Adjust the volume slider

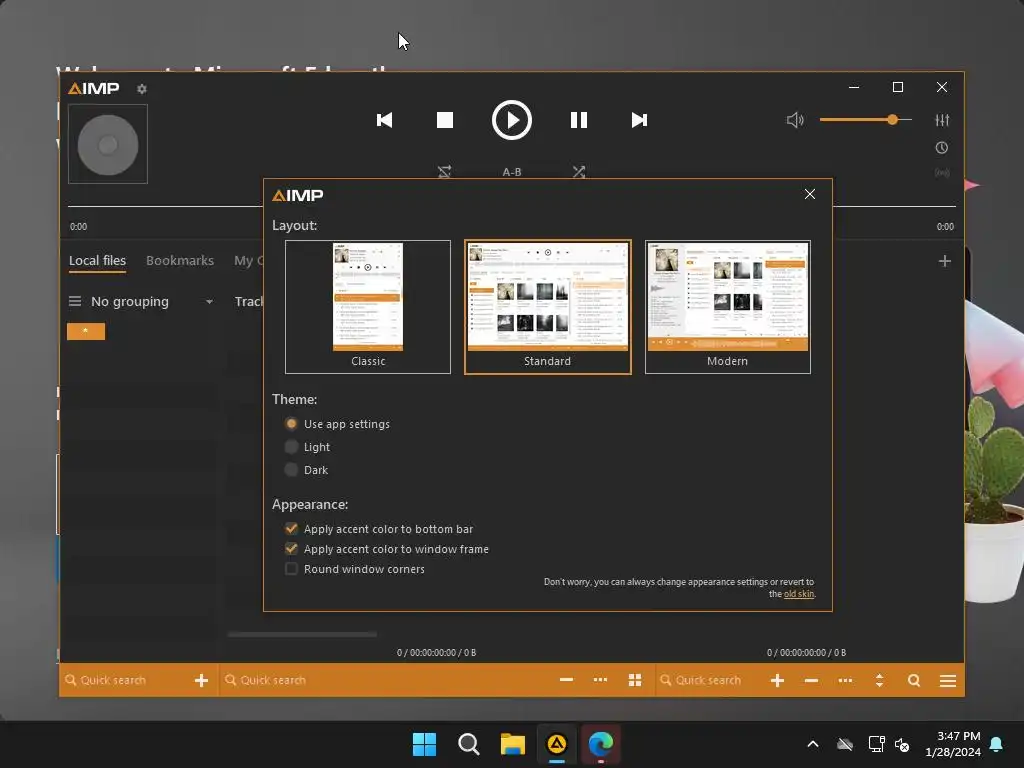pyautogui.click(x=866, y=120)
